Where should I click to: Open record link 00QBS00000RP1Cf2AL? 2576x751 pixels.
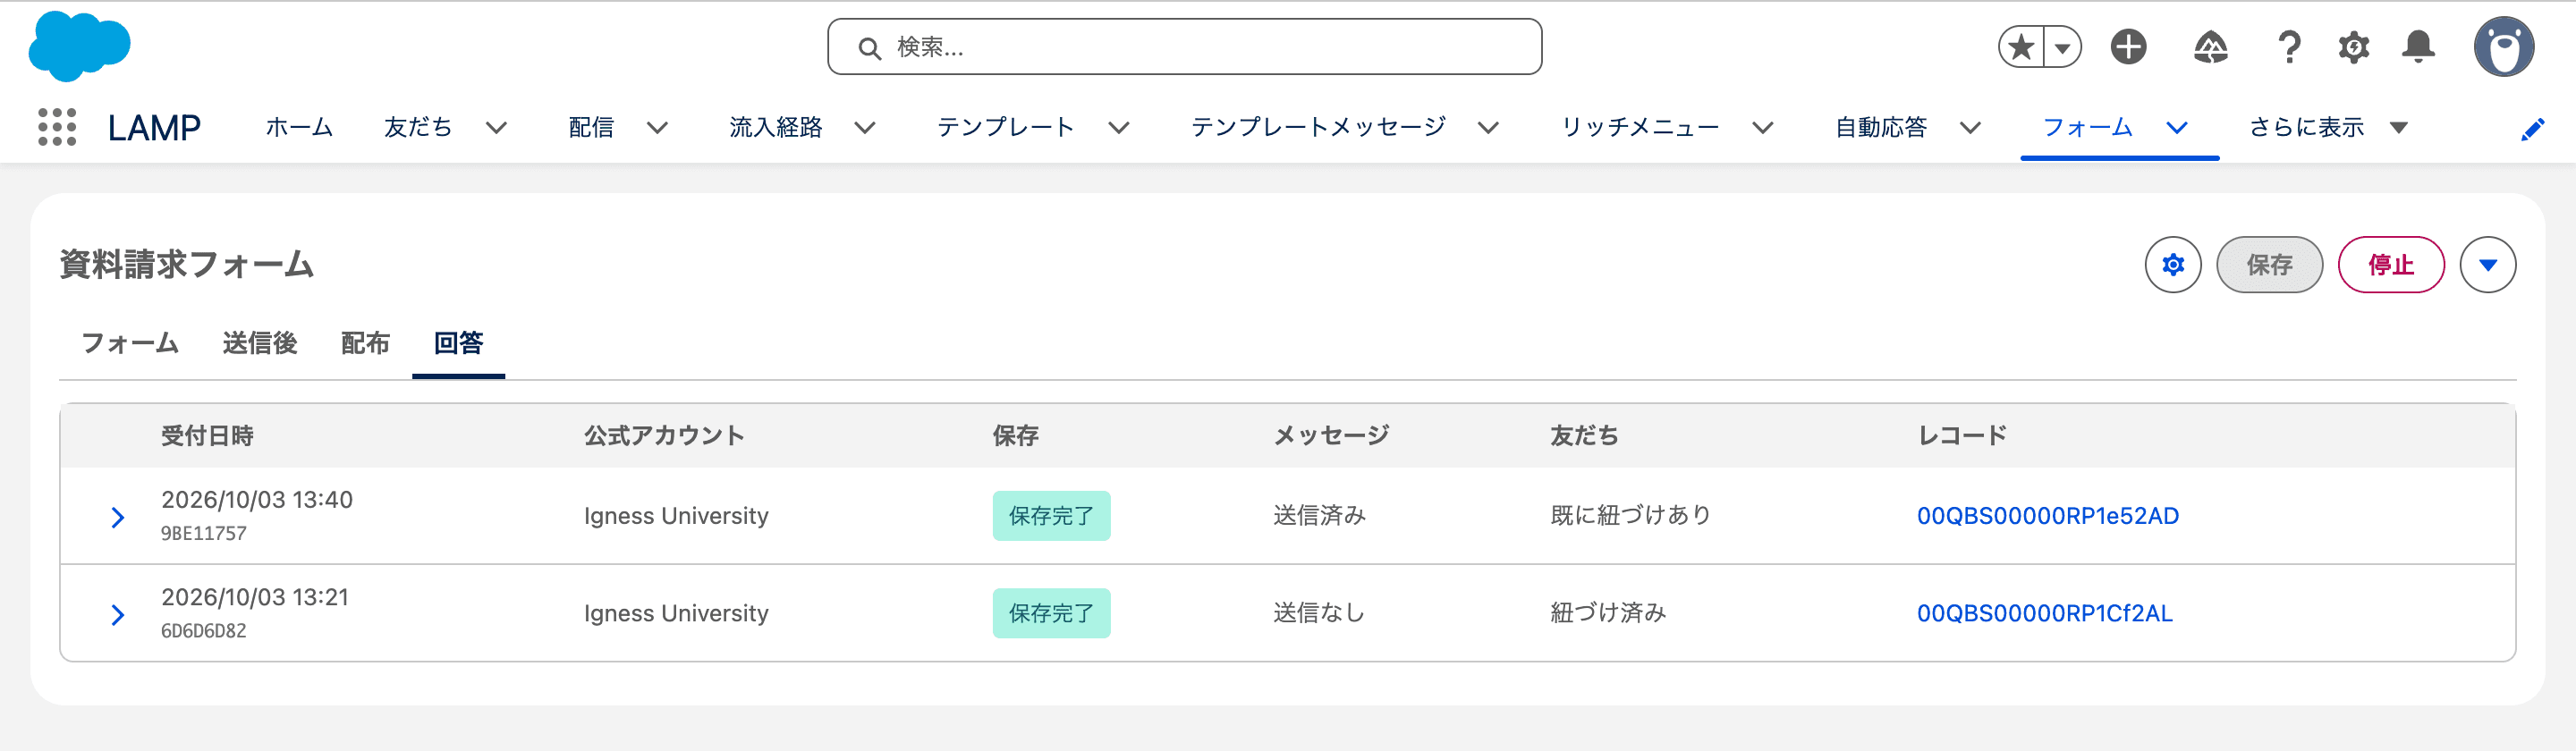click(x=2044, y=613)
